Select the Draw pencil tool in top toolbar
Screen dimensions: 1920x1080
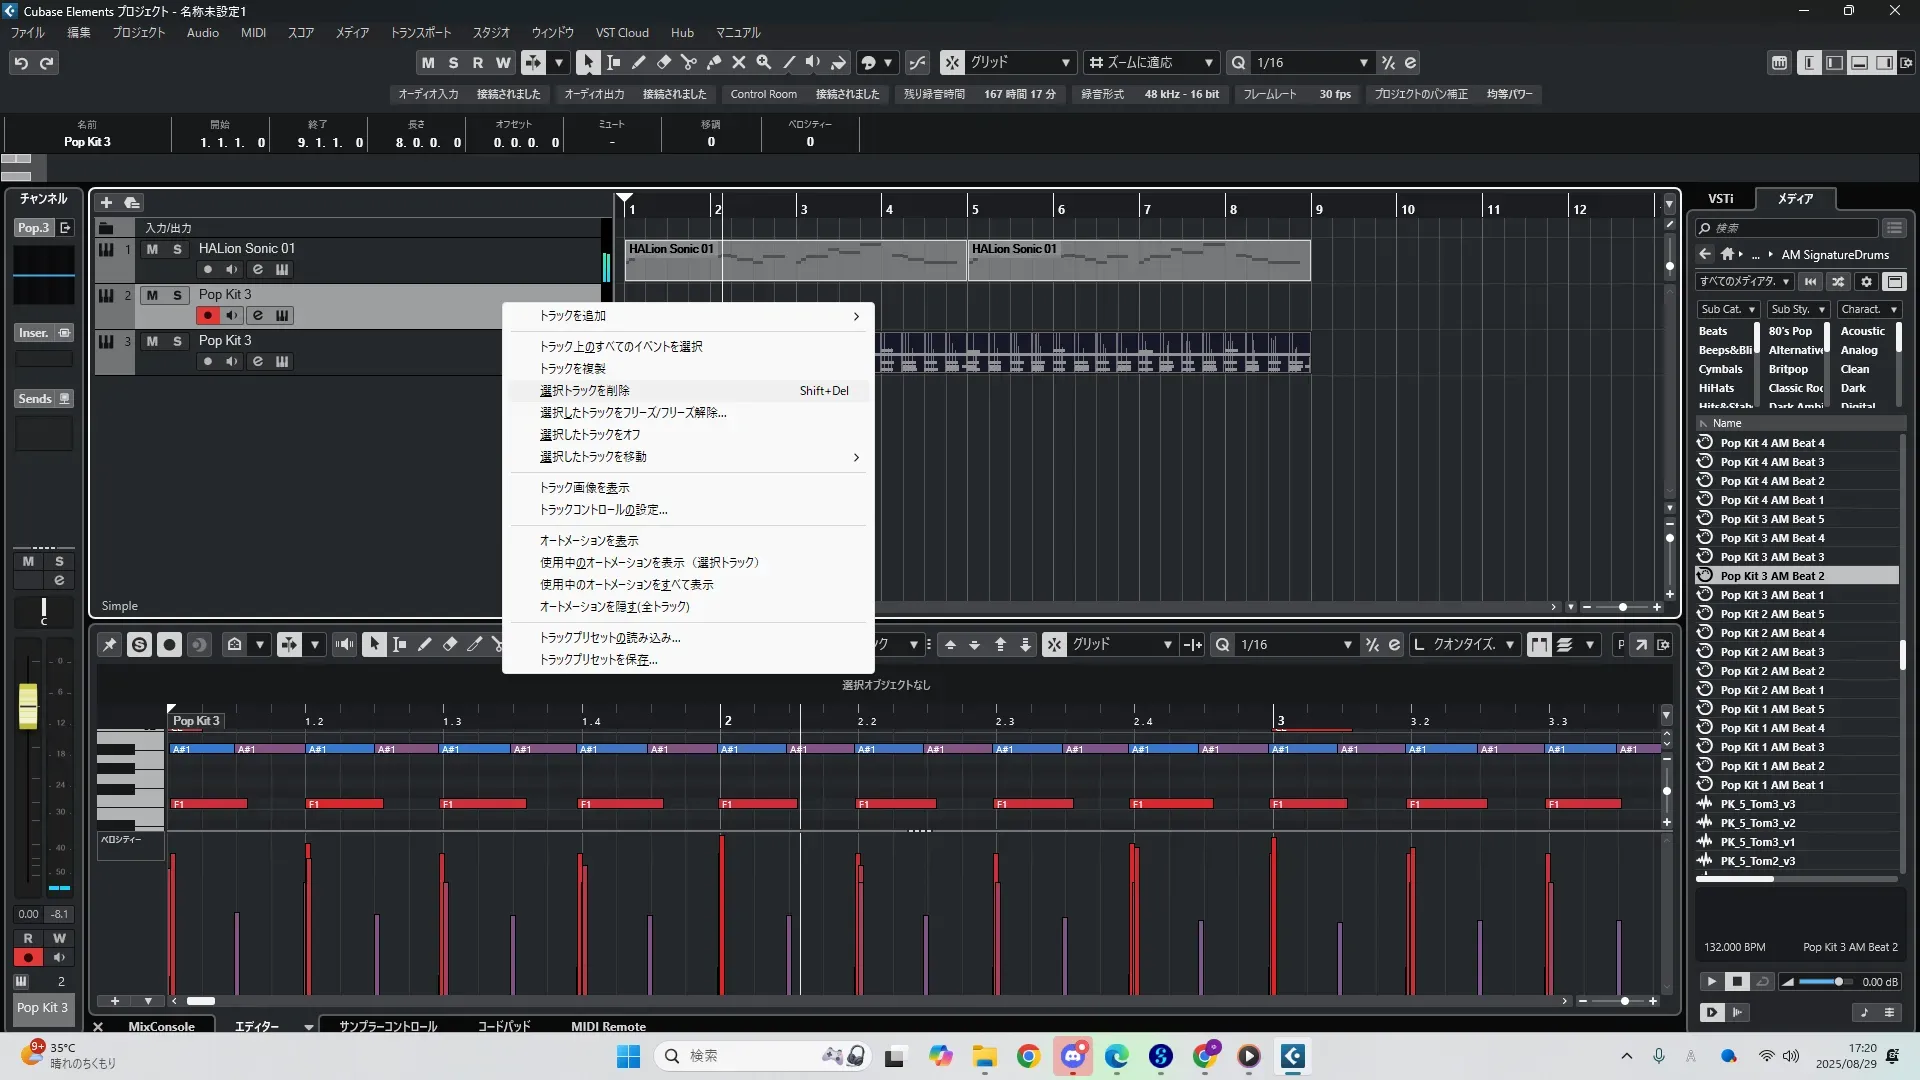638,62
